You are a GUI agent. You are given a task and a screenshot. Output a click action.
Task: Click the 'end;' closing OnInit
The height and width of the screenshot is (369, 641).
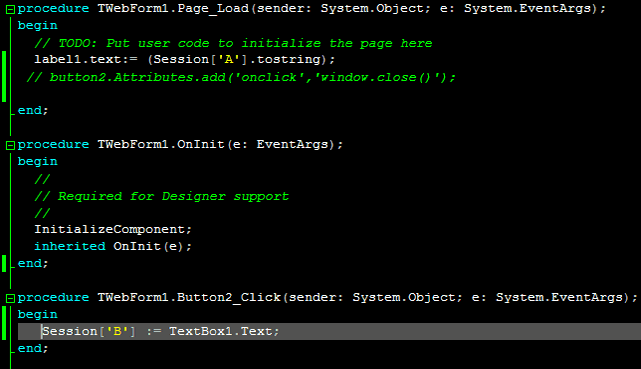pyautogui.click(x=33, y=264)
